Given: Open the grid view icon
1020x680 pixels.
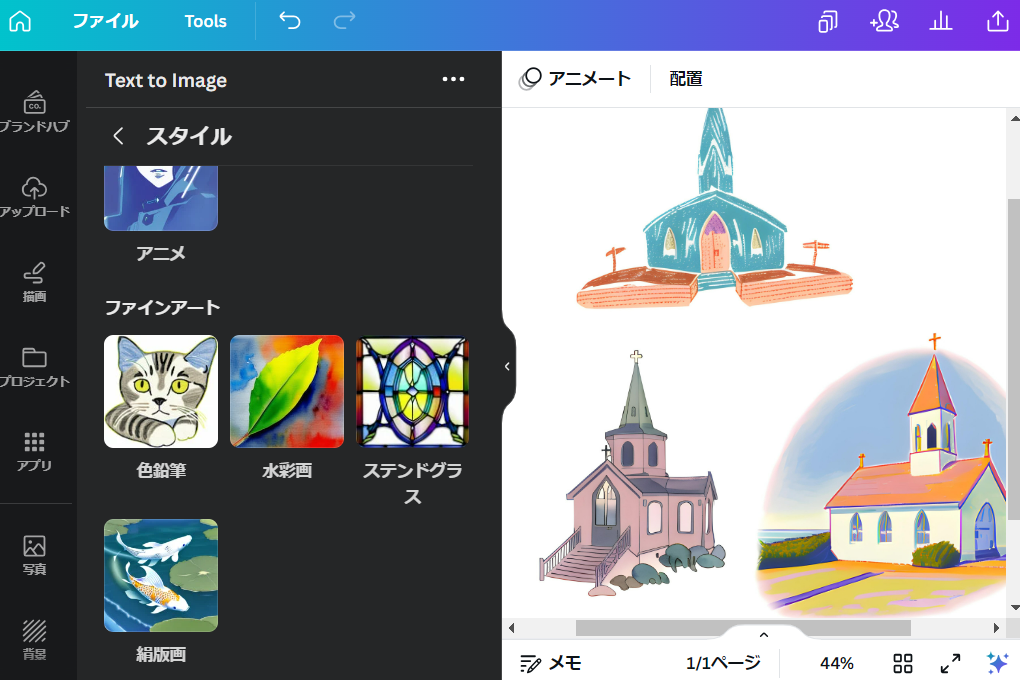Looking at the screenshot, I should click(902, 663).
